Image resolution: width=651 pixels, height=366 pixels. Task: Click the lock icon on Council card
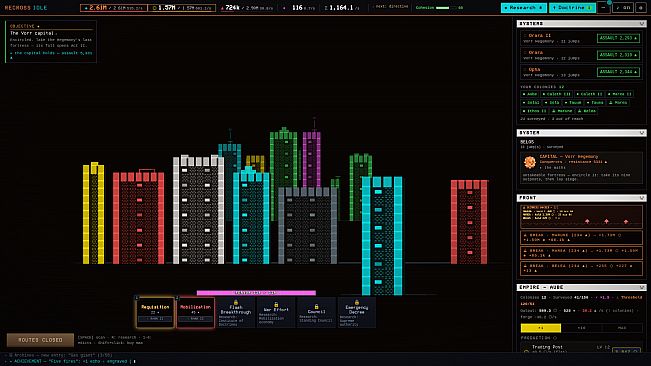pos(316,306)
